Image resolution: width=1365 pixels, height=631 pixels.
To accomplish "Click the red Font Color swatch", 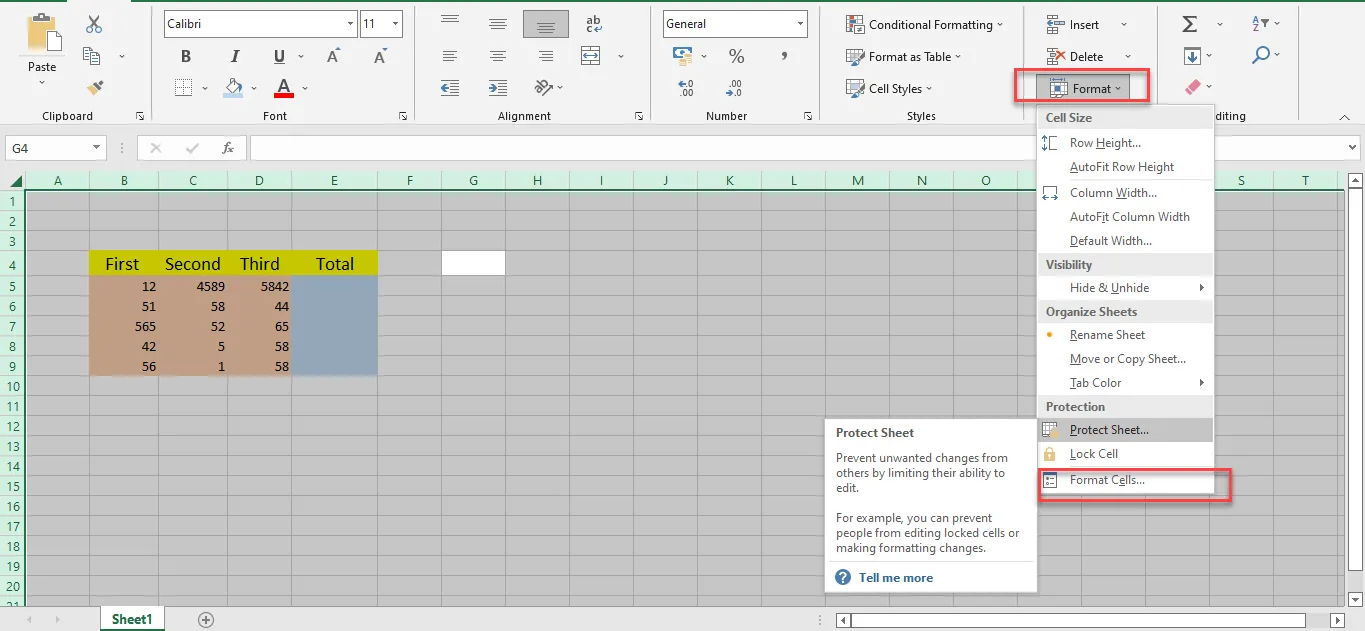I will pos(283,88).
